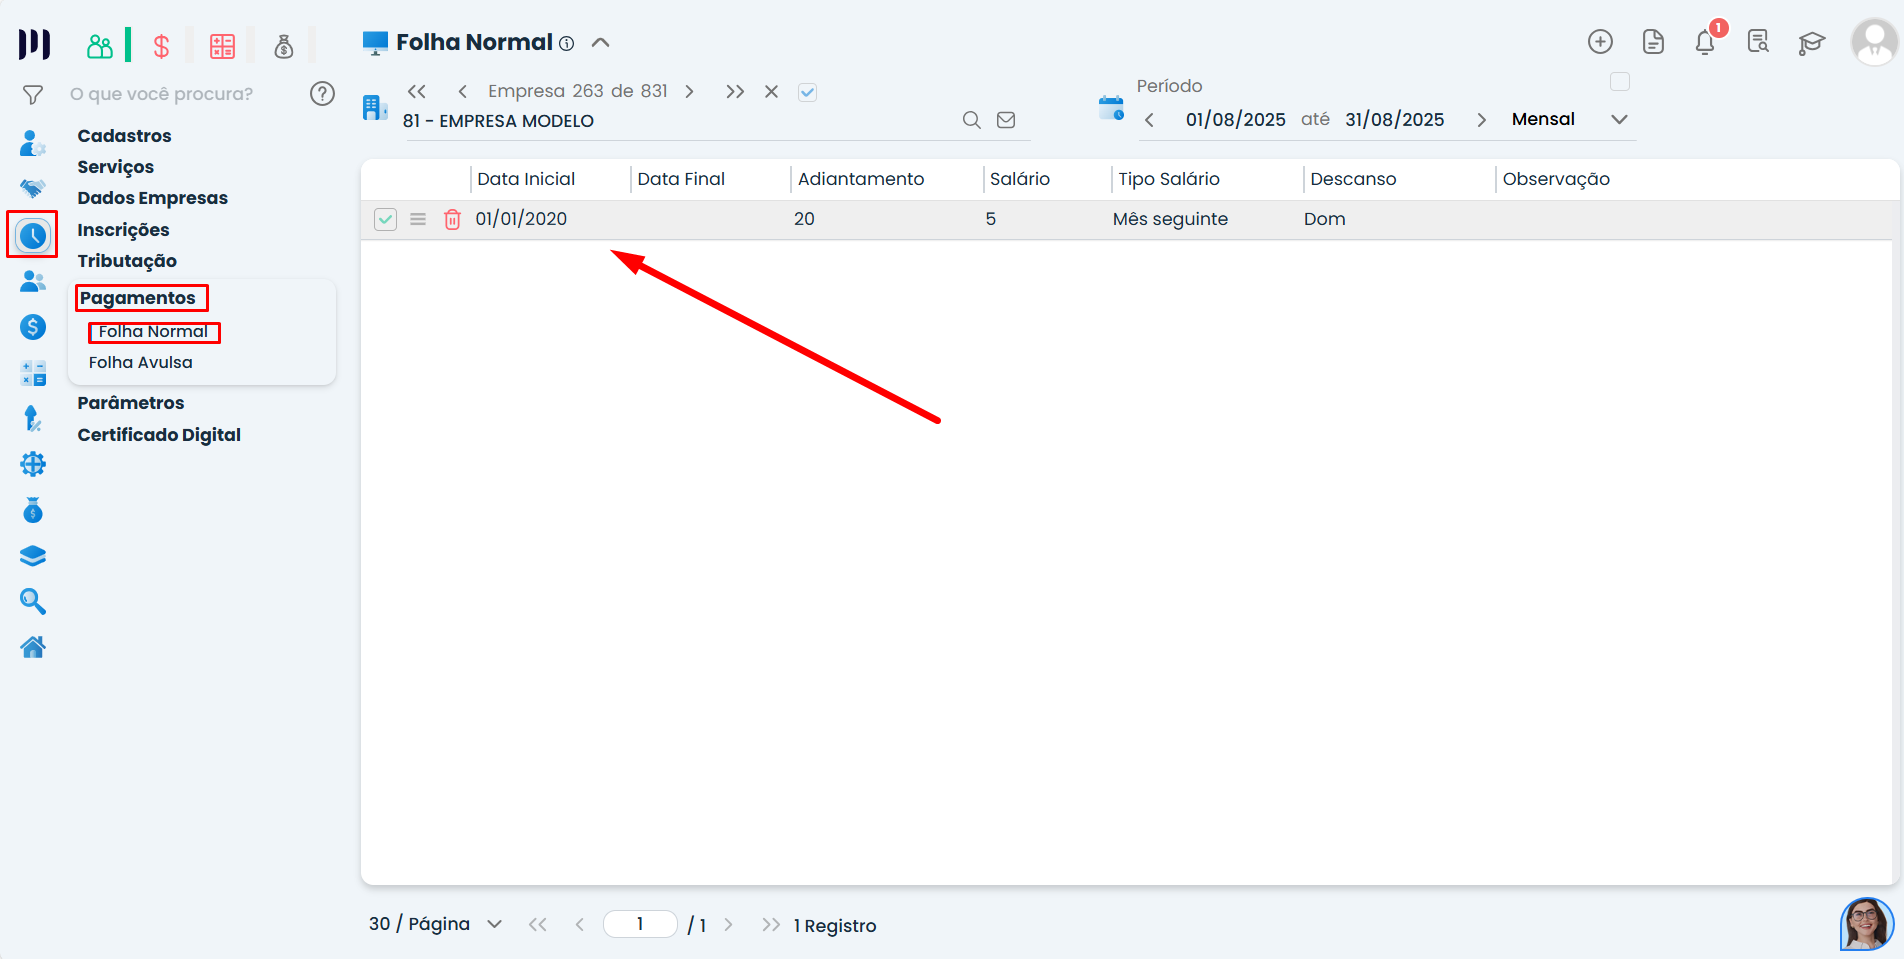The height and width of the screenshot is (959, 1904).
Task: Check the empty checkbox above the Período selector
Action: tap(1620, 81)
